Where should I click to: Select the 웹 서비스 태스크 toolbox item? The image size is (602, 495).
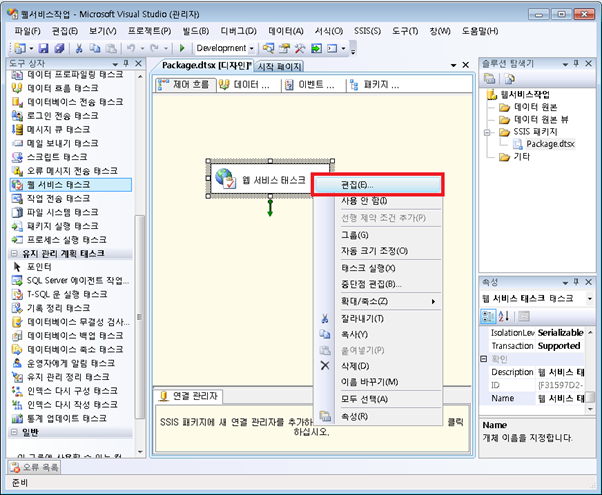click(71, 185)
